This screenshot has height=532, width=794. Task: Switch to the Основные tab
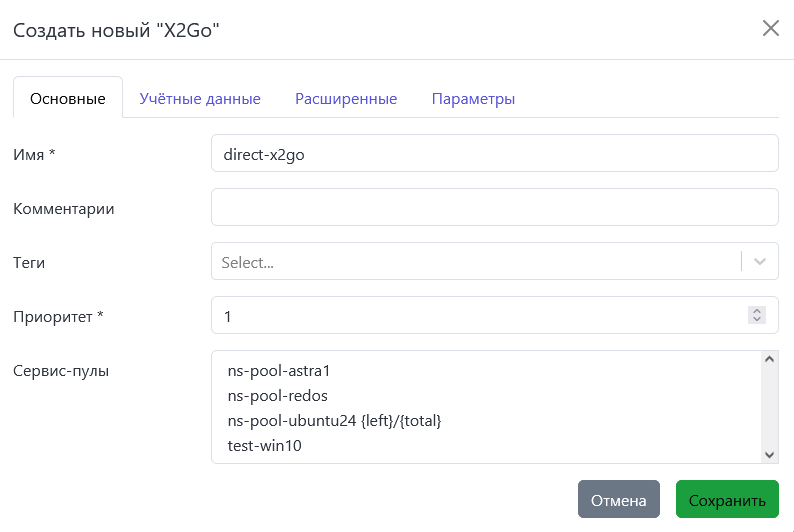67,99
